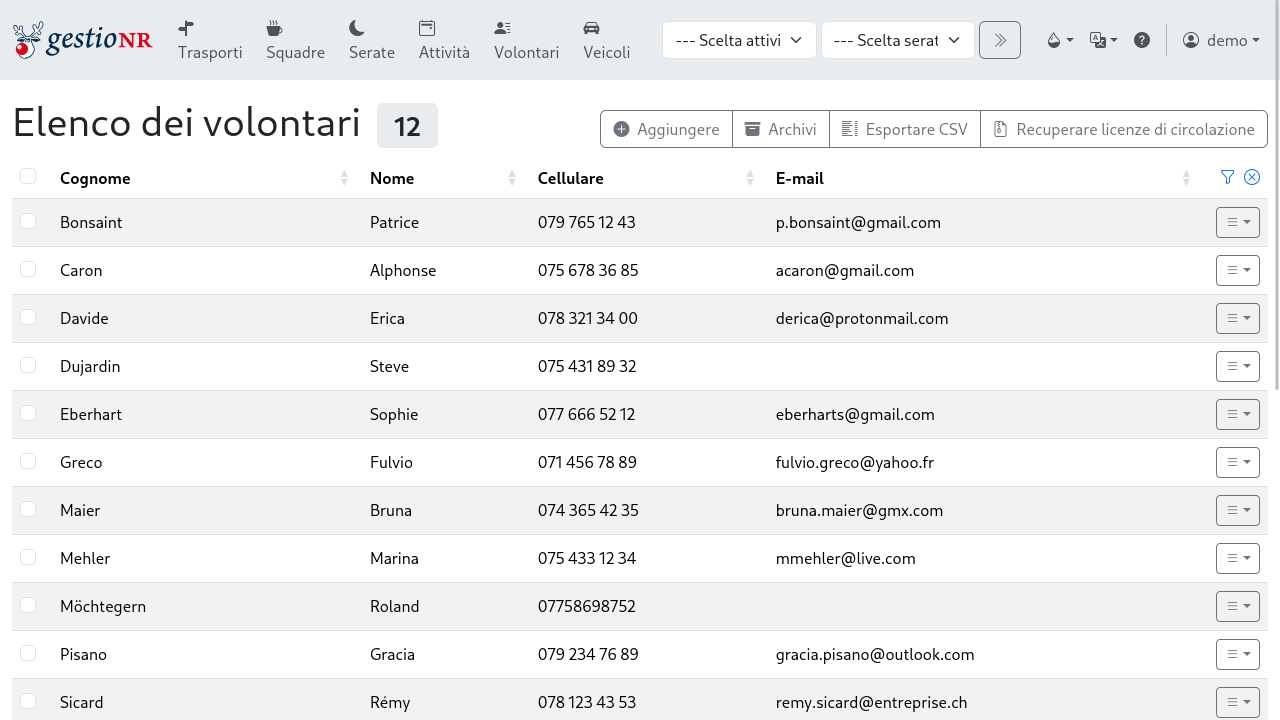Image resolution: width=1280 pixels, height=720 pixels.
Task: Clear filters with the circled X icon
Action: [1252, 177]
